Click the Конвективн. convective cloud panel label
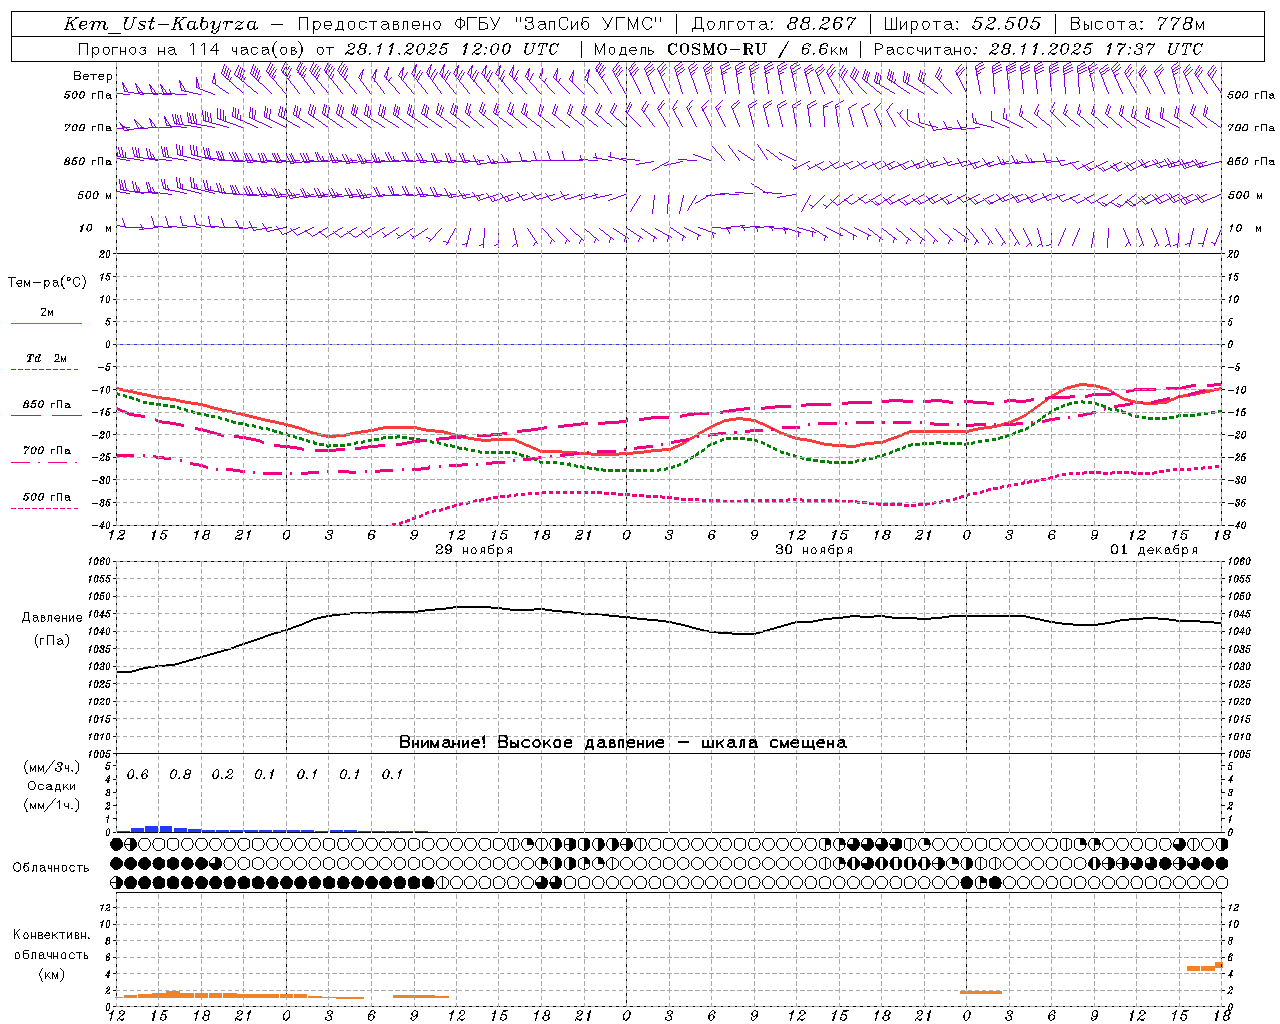Viewport: 1280px width, 1024px height. coord(51,935)
